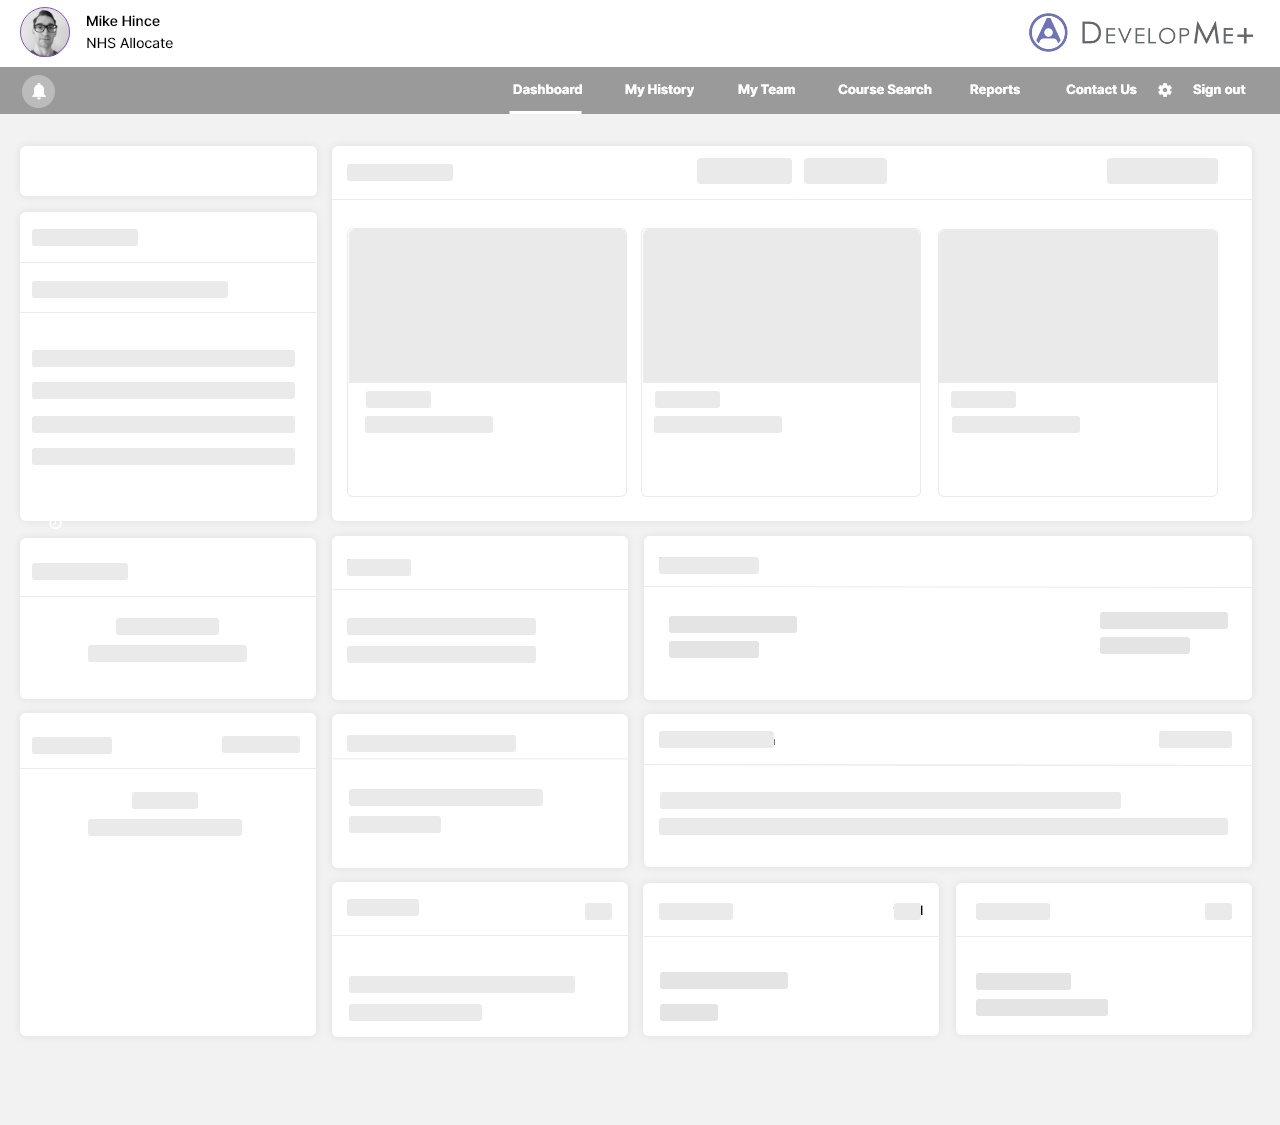The image size is (1280, 1125).
Task: Select the third loading course card image
Action: [1077, 306]
